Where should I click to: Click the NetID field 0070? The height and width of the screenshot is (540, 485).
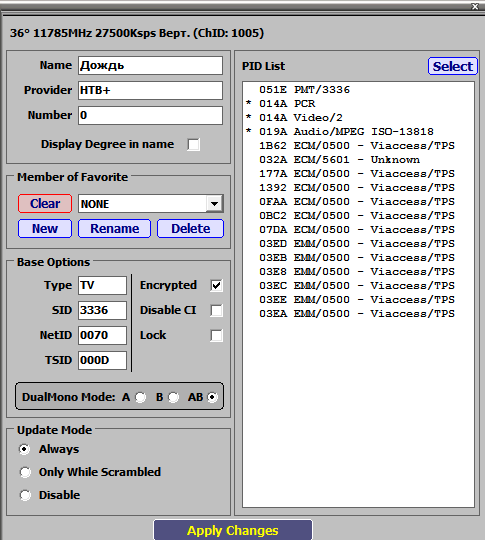coord(102,335)
